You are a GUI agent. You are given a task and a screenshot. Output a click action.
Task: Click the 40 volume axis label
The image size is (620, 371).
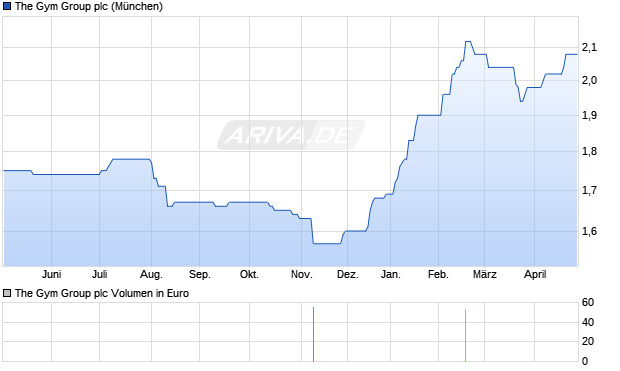[588, 322]
